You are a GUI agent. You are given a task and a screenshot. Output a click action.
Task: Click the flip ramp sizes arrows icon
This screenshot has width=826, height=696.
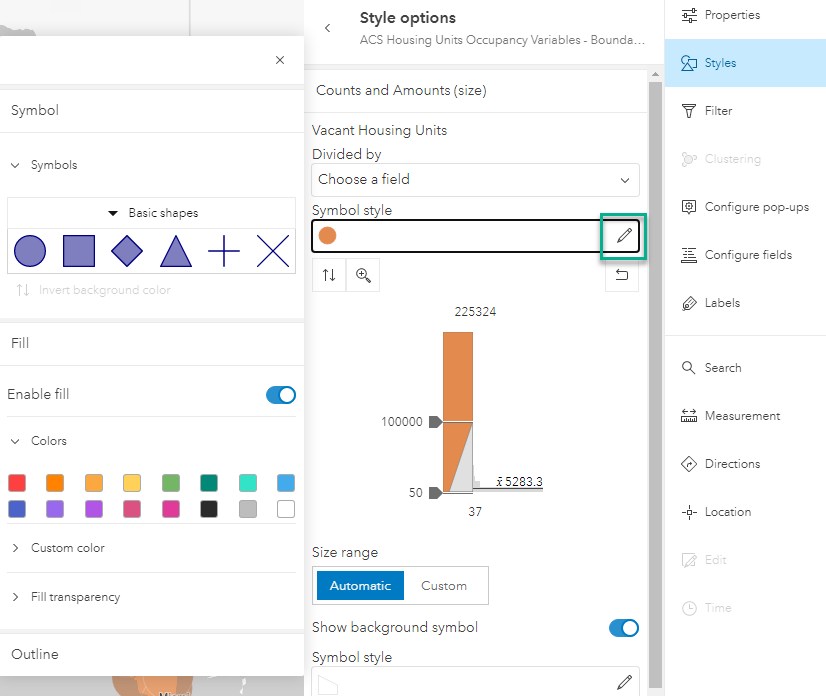(x=329, y=275)
